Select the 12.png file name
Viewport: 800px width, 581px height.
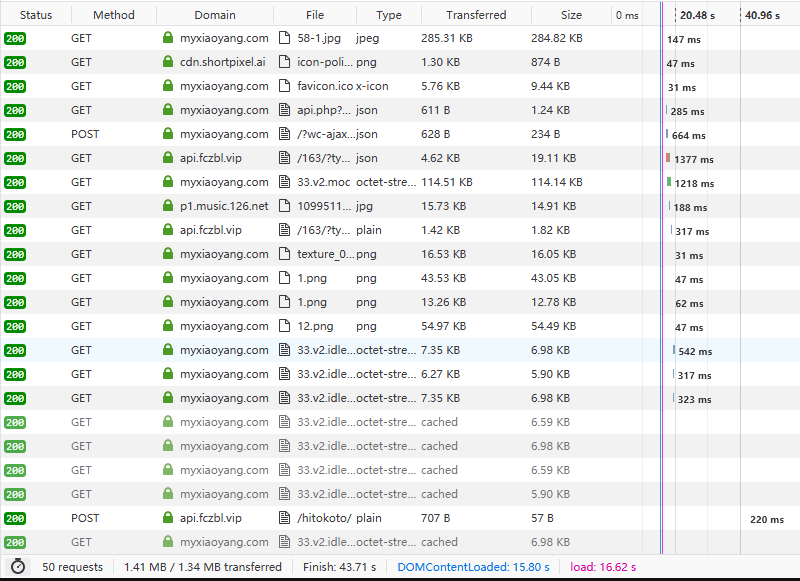pyautogui.click(x=315, y=326)
